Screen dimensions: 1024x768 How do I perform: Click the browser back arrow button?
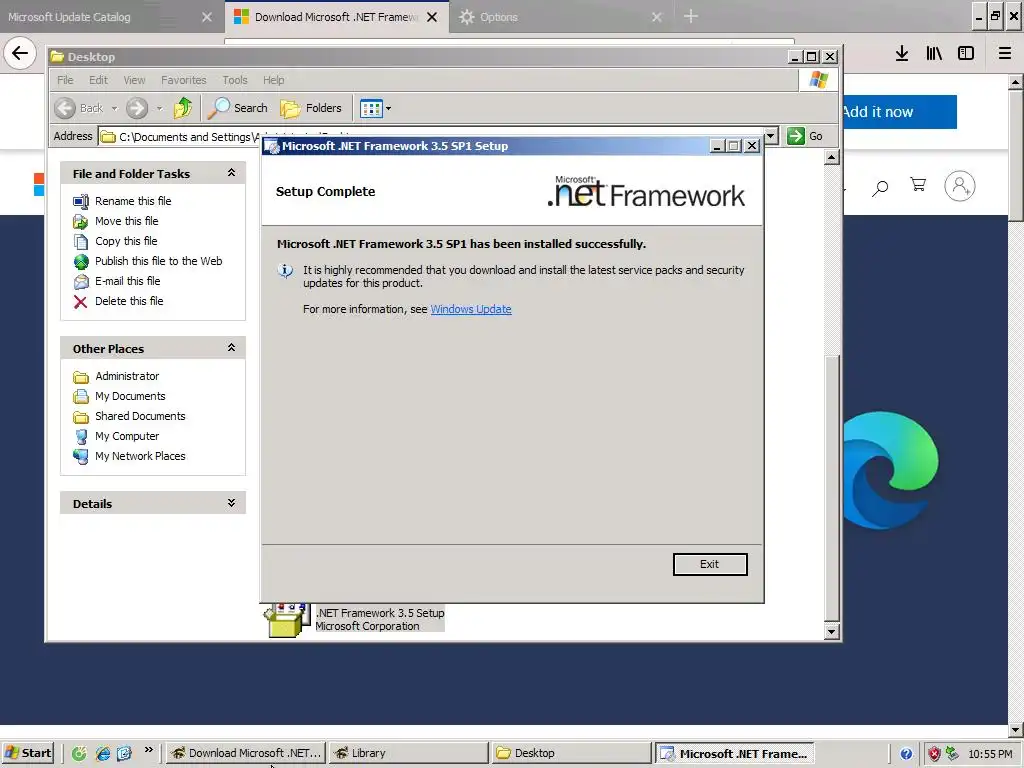20,53
